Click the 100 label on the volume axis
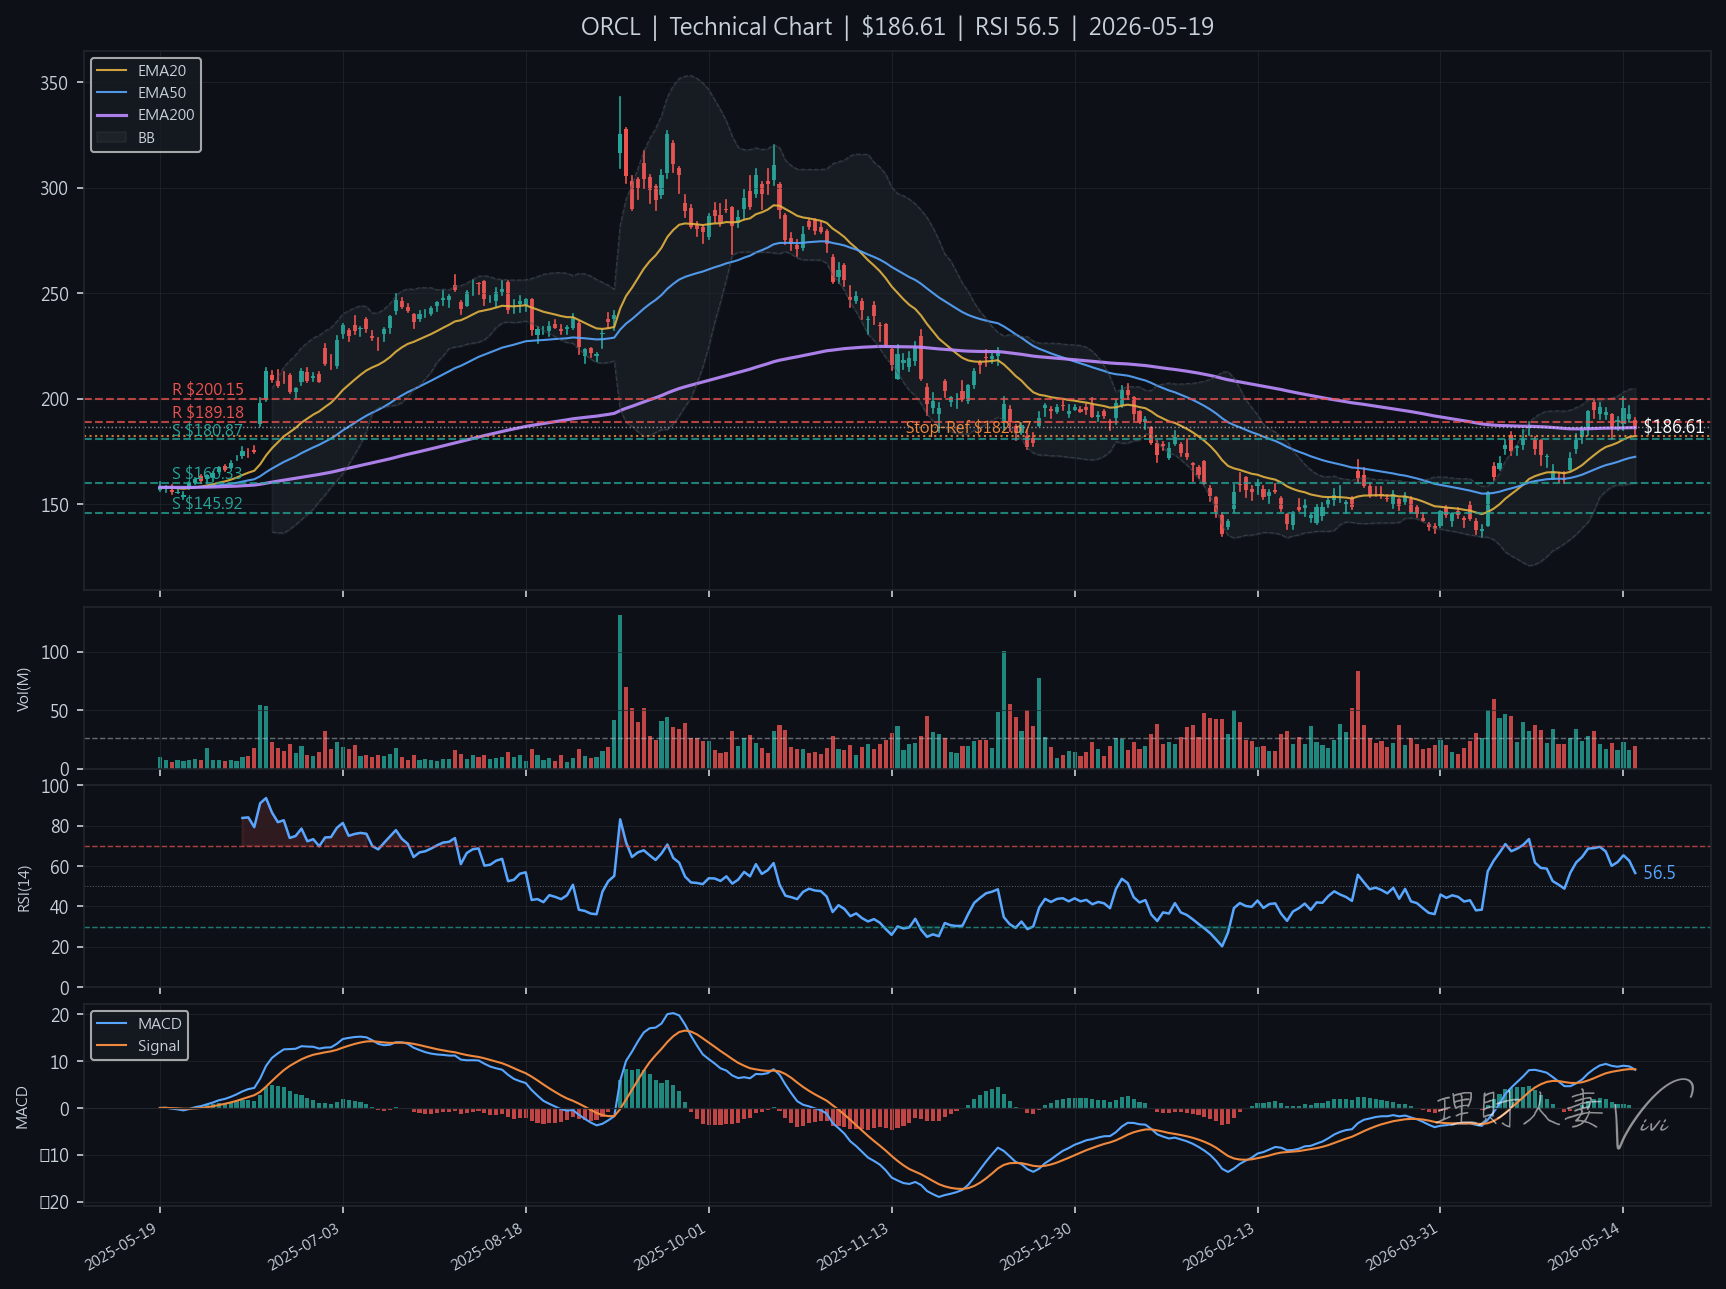The width and height of the screenshot is (1726, 1289). (x=54, y=652)
